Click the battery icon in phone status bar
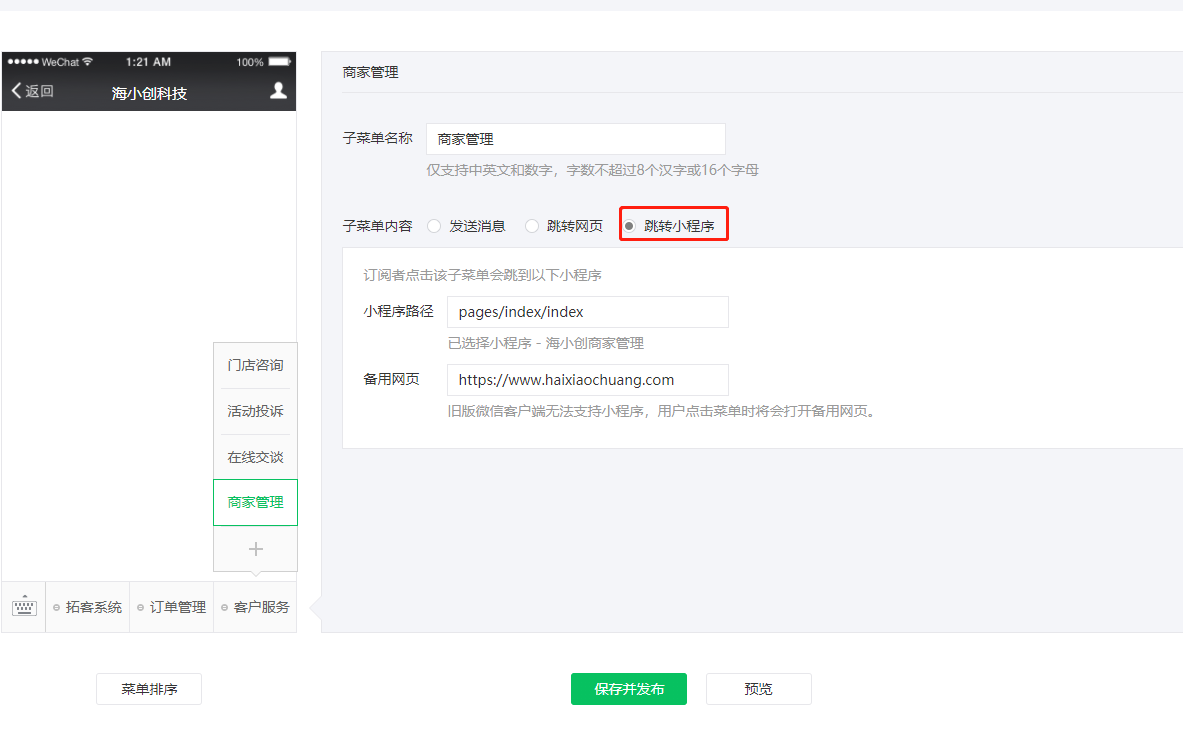 pyautogui.click(x=279, y=62)
